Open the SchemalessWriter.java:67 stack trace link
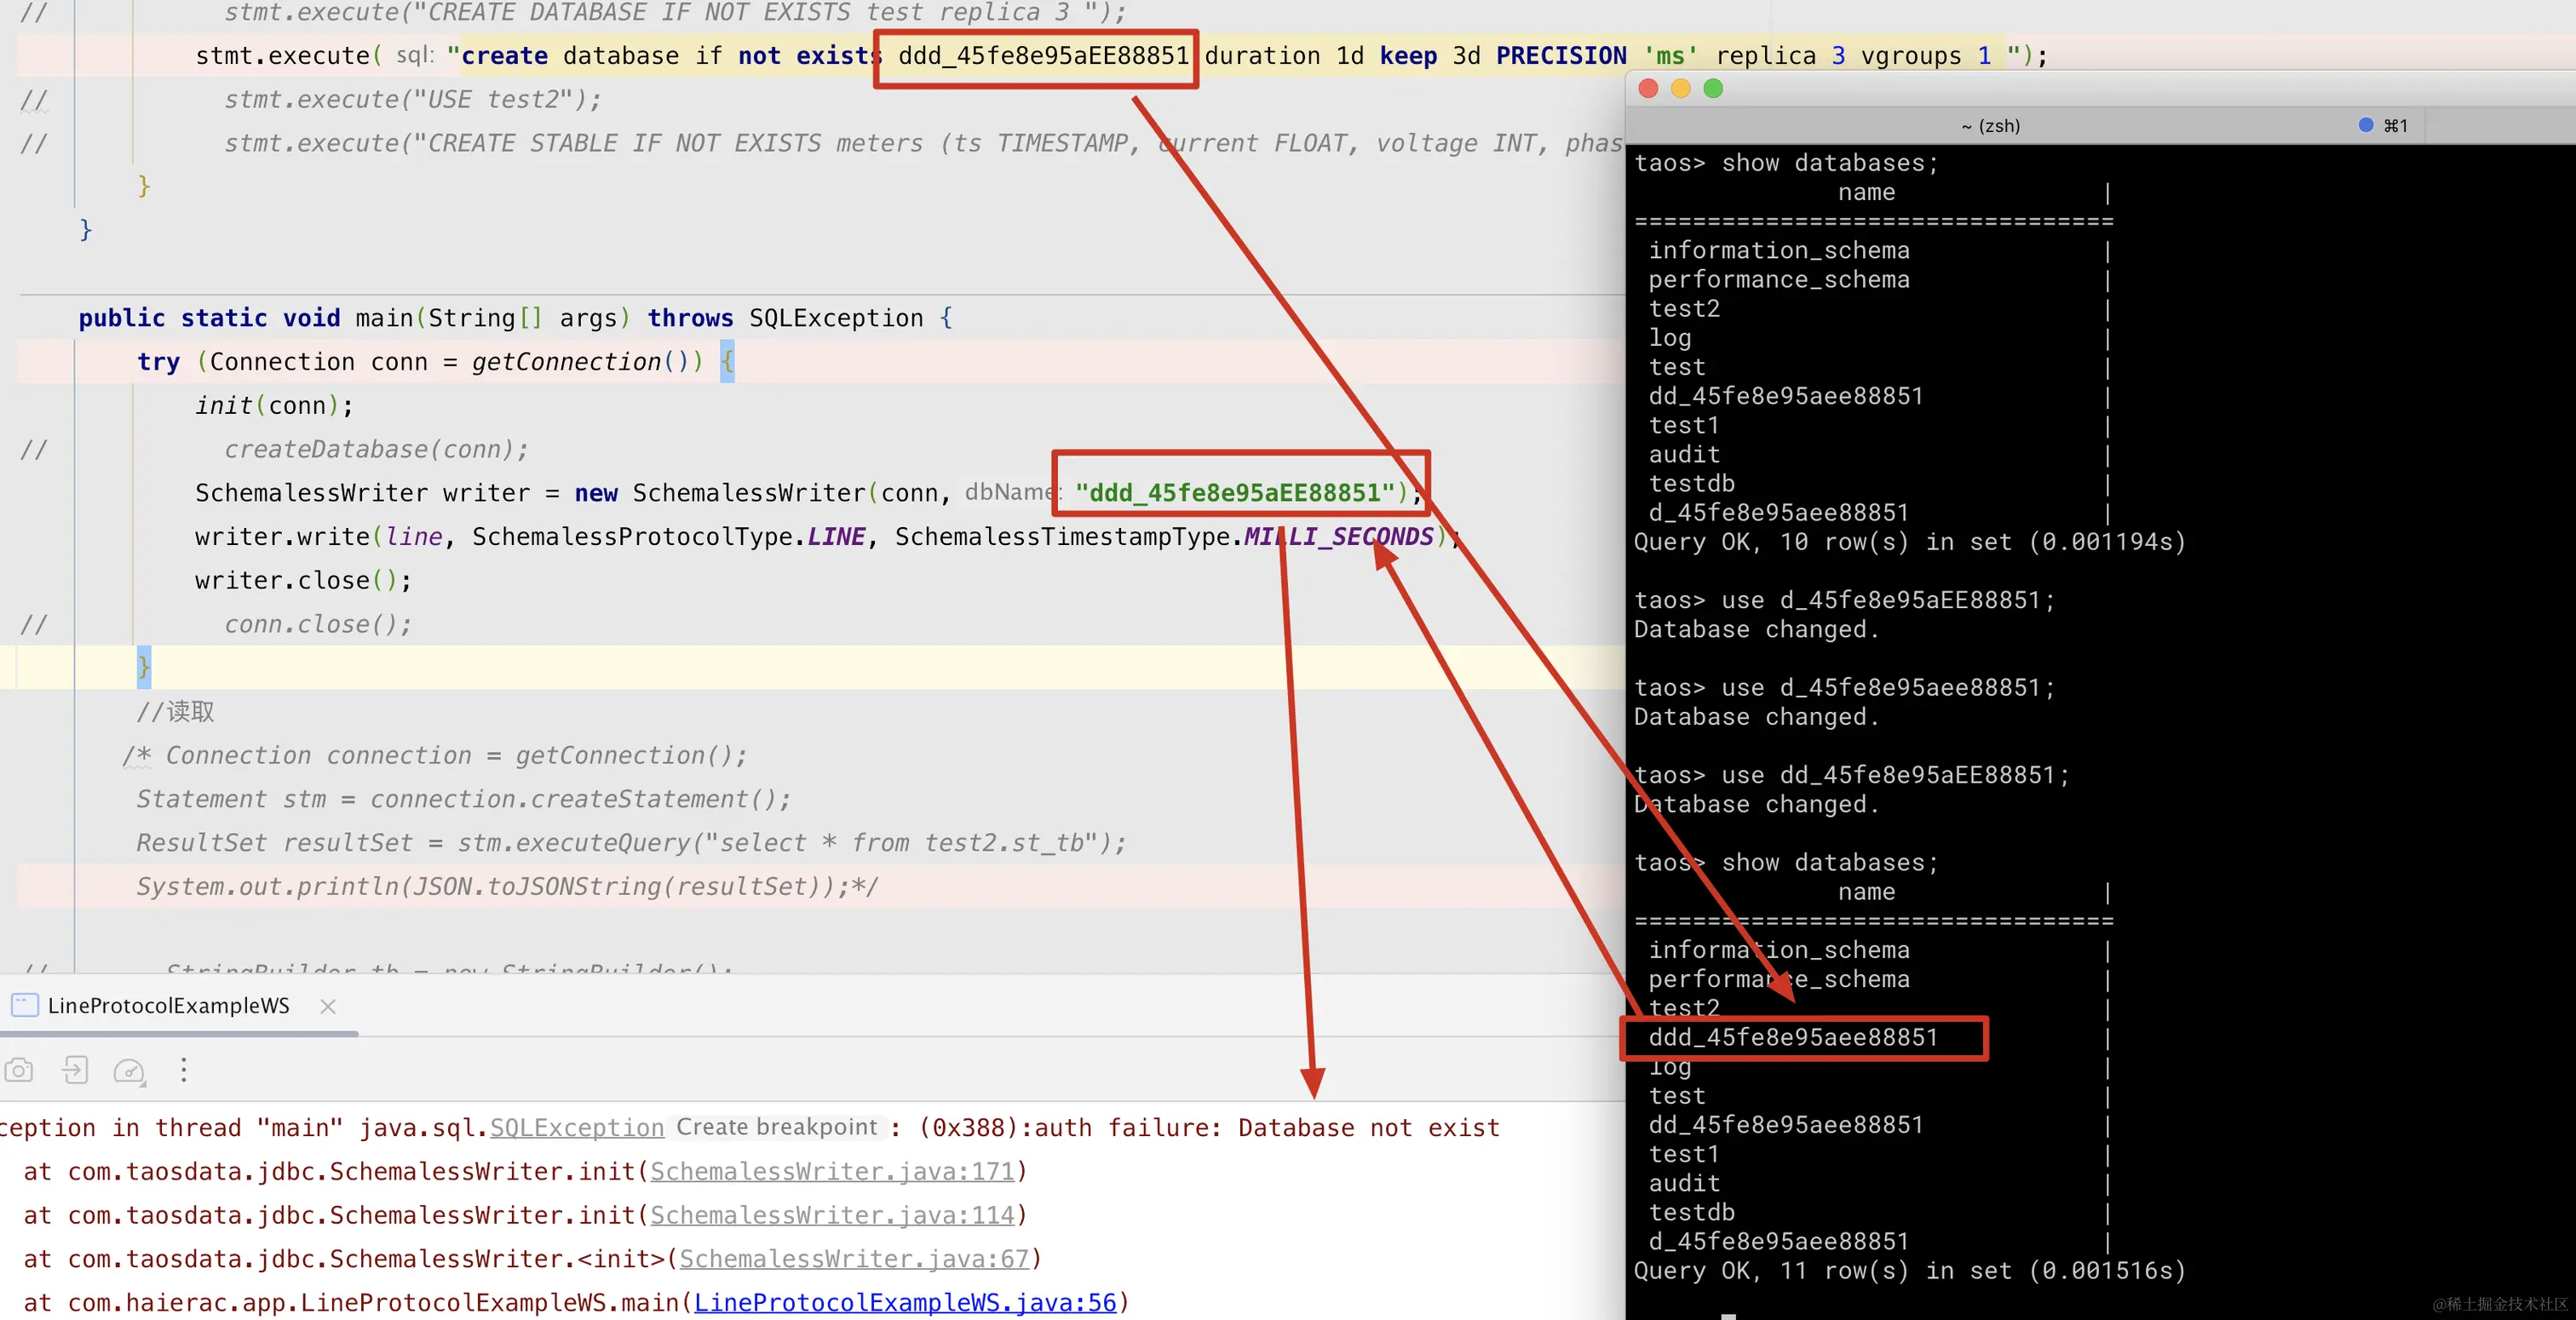 854,1259
